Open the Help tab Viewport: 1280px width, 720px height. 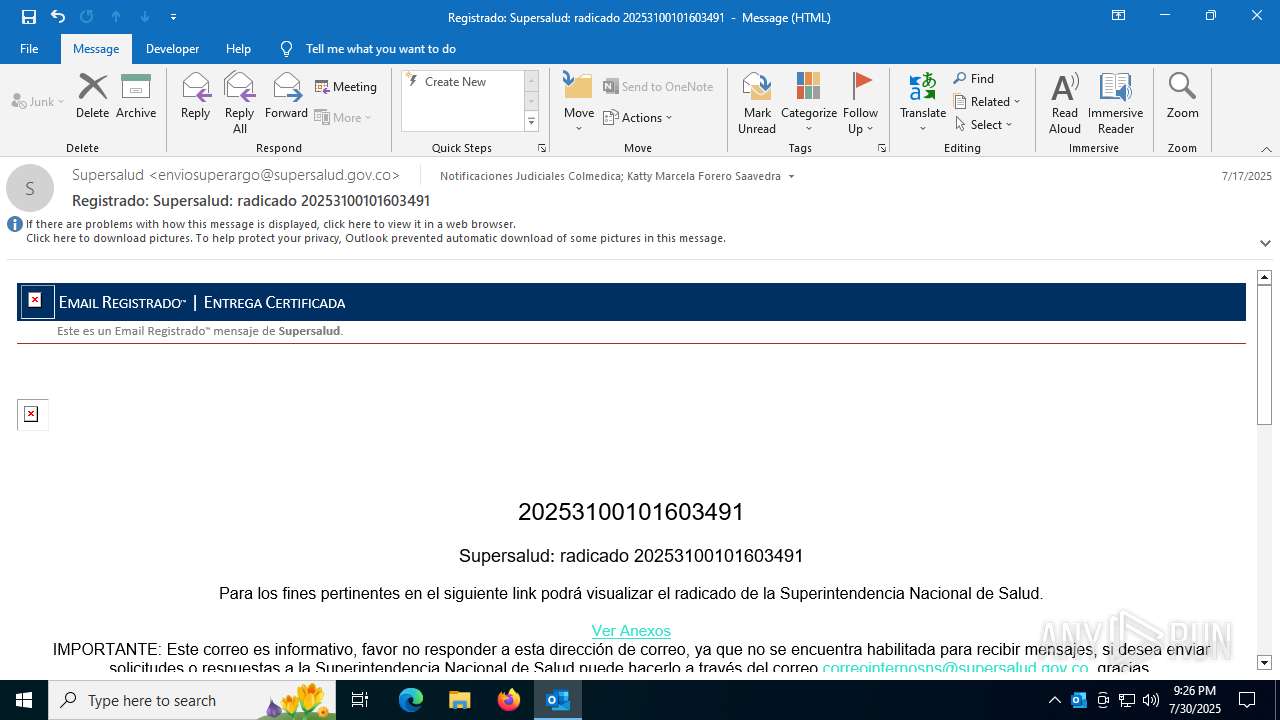pyautogui.click(x=238, y=49)
